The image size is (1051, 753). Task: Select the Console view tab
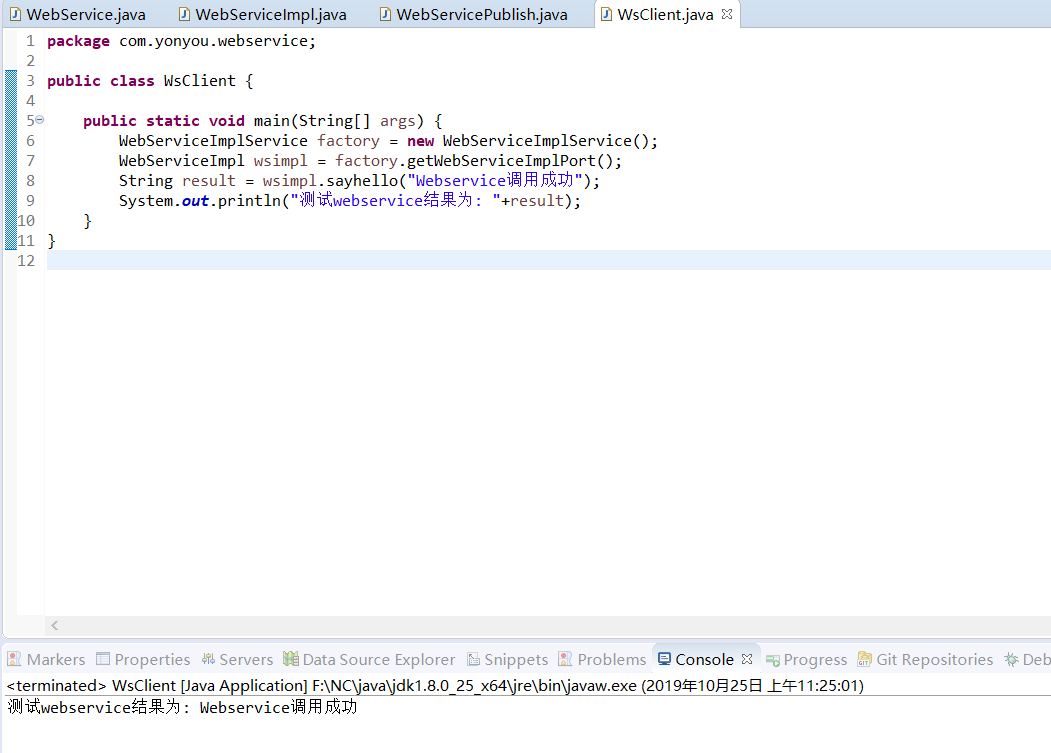pyautogui.click(x=704, y=660)
